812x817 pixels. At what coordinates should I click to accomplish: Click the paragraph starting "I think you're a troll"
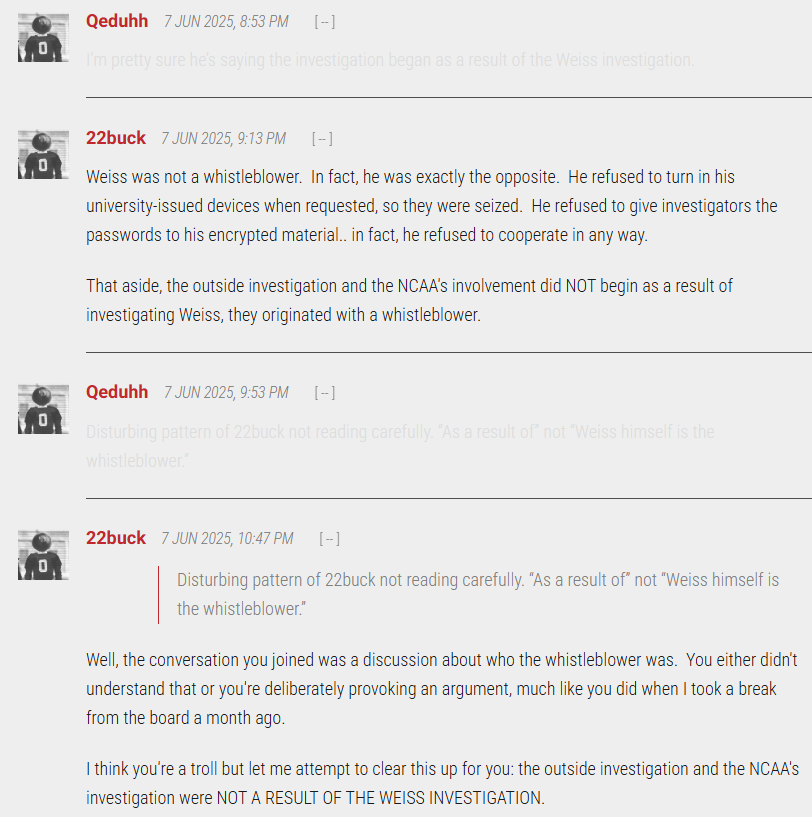[442, 783]
